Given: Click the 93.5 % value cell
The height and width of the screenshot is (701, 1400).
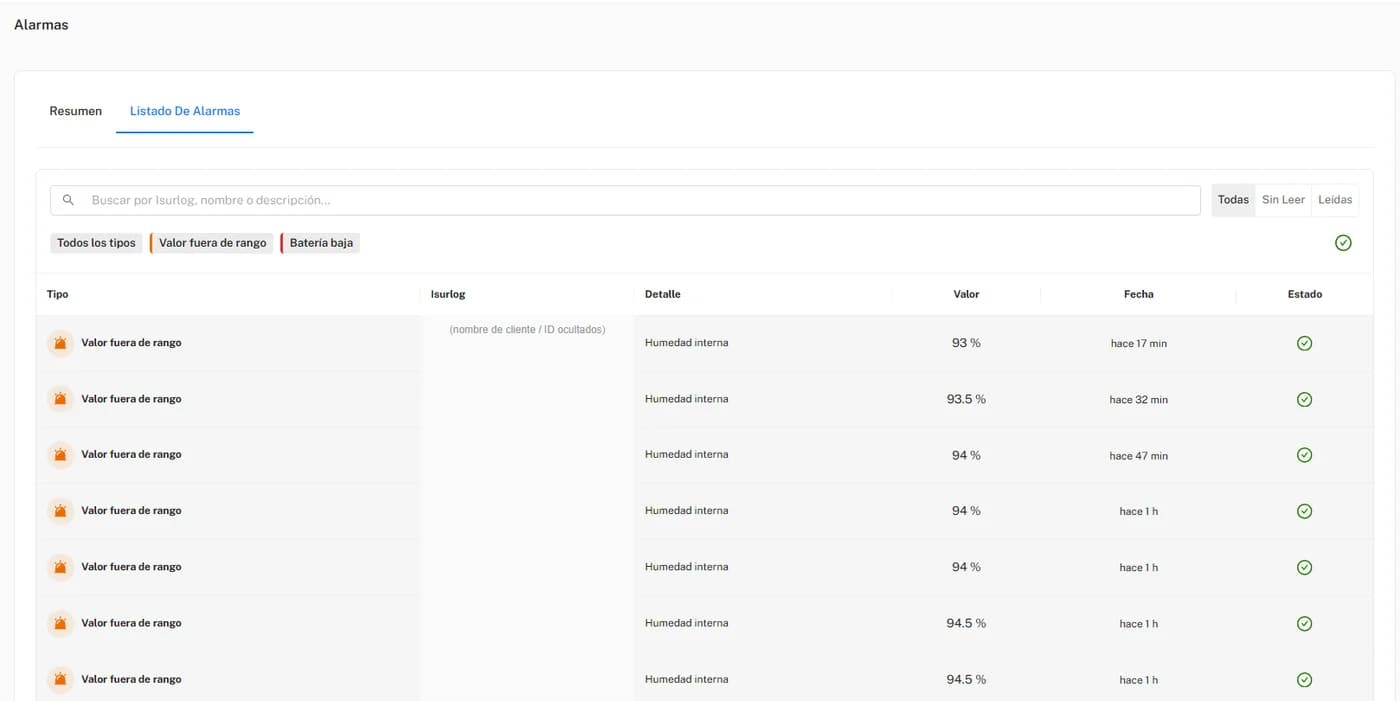Looking at the screenshot, I should point(966,399).
